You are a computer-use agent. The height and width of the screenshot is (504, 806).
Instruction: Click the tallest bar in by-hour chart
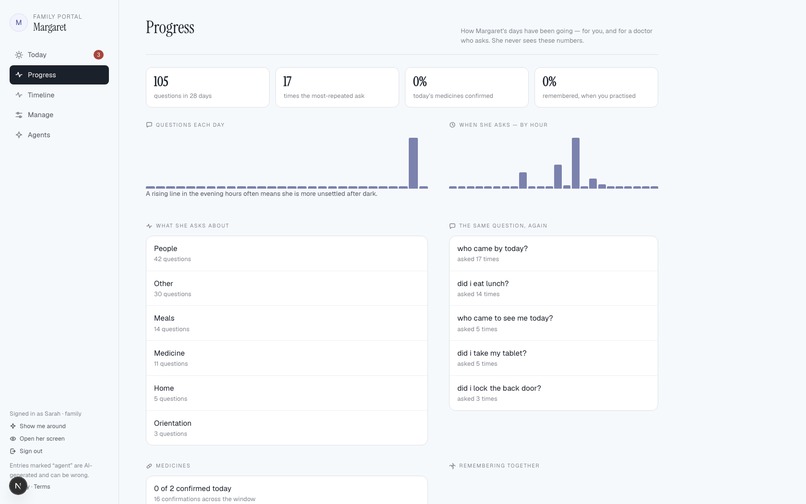[576, 163]
